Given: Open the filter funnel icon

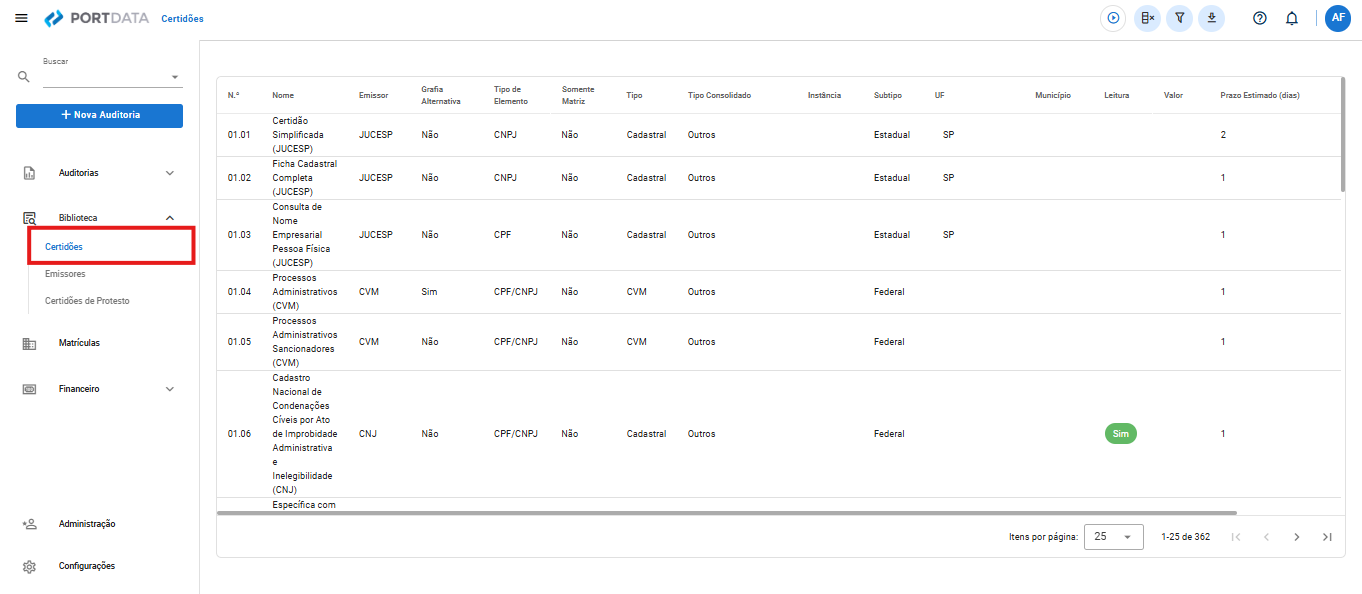Looking at the screenshot, I should (1180, 18).
